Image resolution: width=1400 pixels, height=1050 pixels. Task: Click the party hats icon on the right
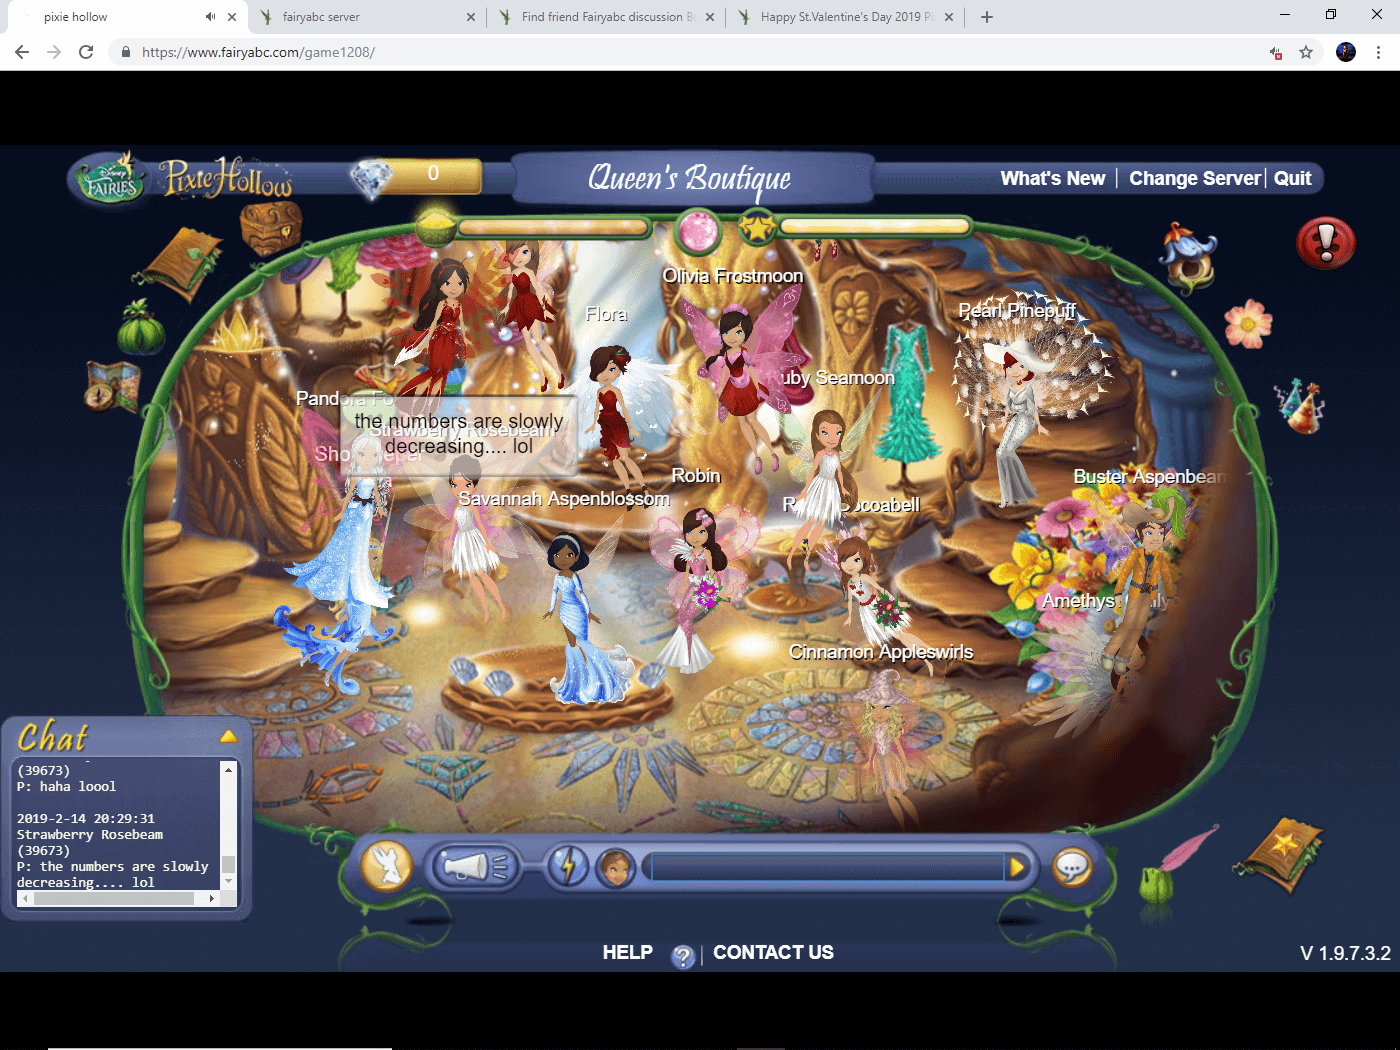click(x=1300, y=405)
